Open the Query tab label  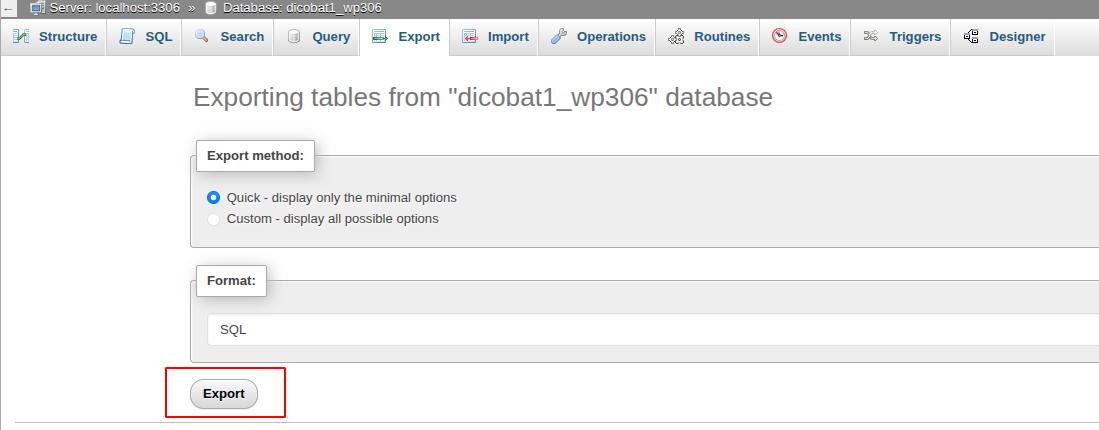coord(332,36)
